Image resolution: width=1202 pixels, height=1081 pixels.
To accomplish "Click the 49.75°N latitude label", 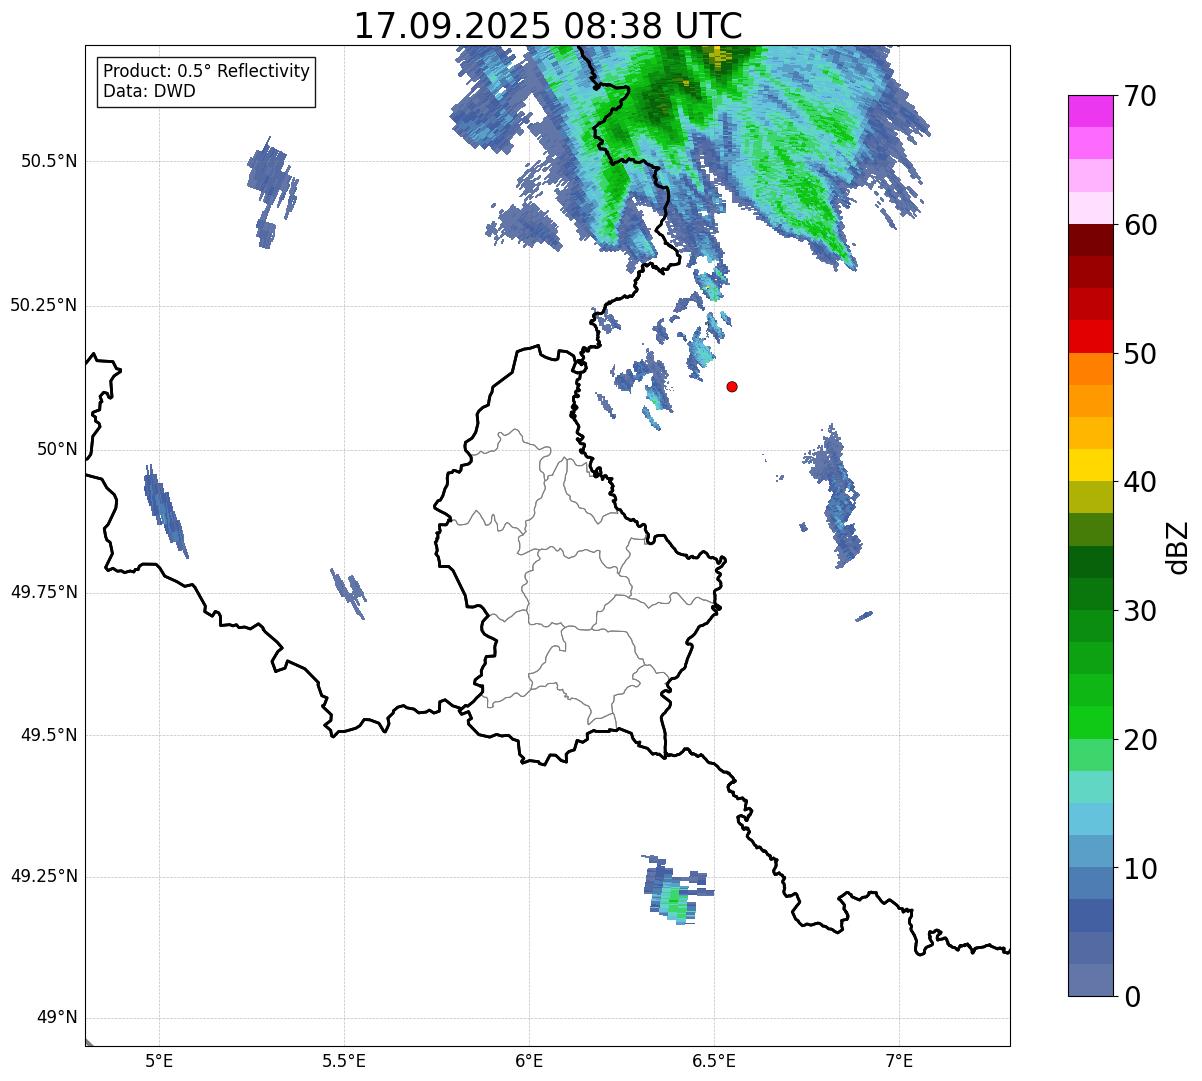I will point(44,592).
